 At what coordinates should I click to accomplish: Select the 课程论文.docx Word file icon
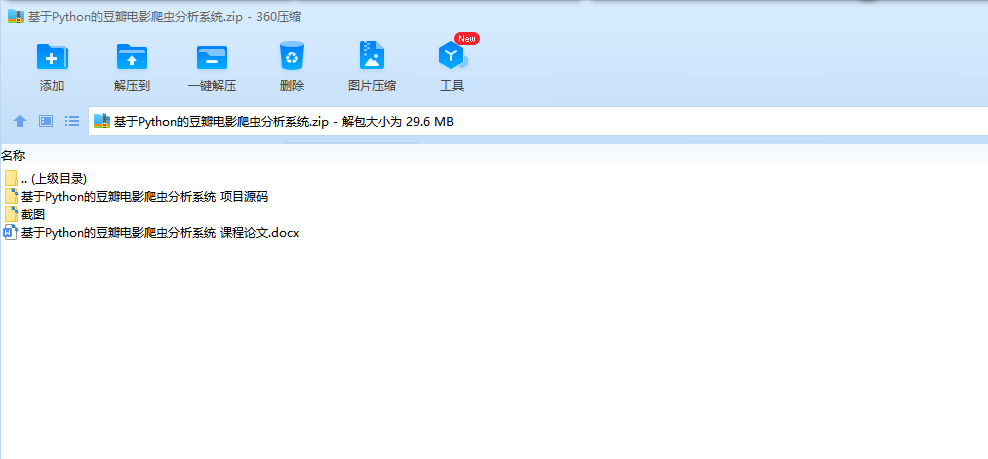(11, 232)
